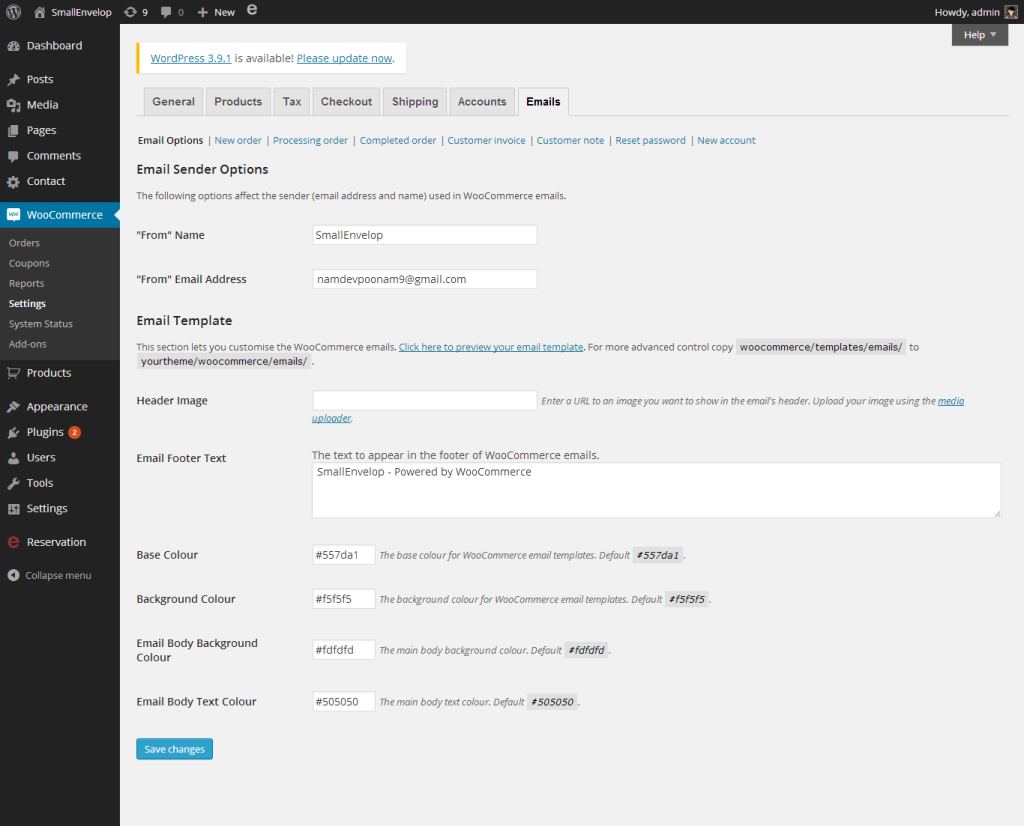Open the Email Body Text Colour field
The width and height of the screenshot is (1024, 826).
(344, 702)
